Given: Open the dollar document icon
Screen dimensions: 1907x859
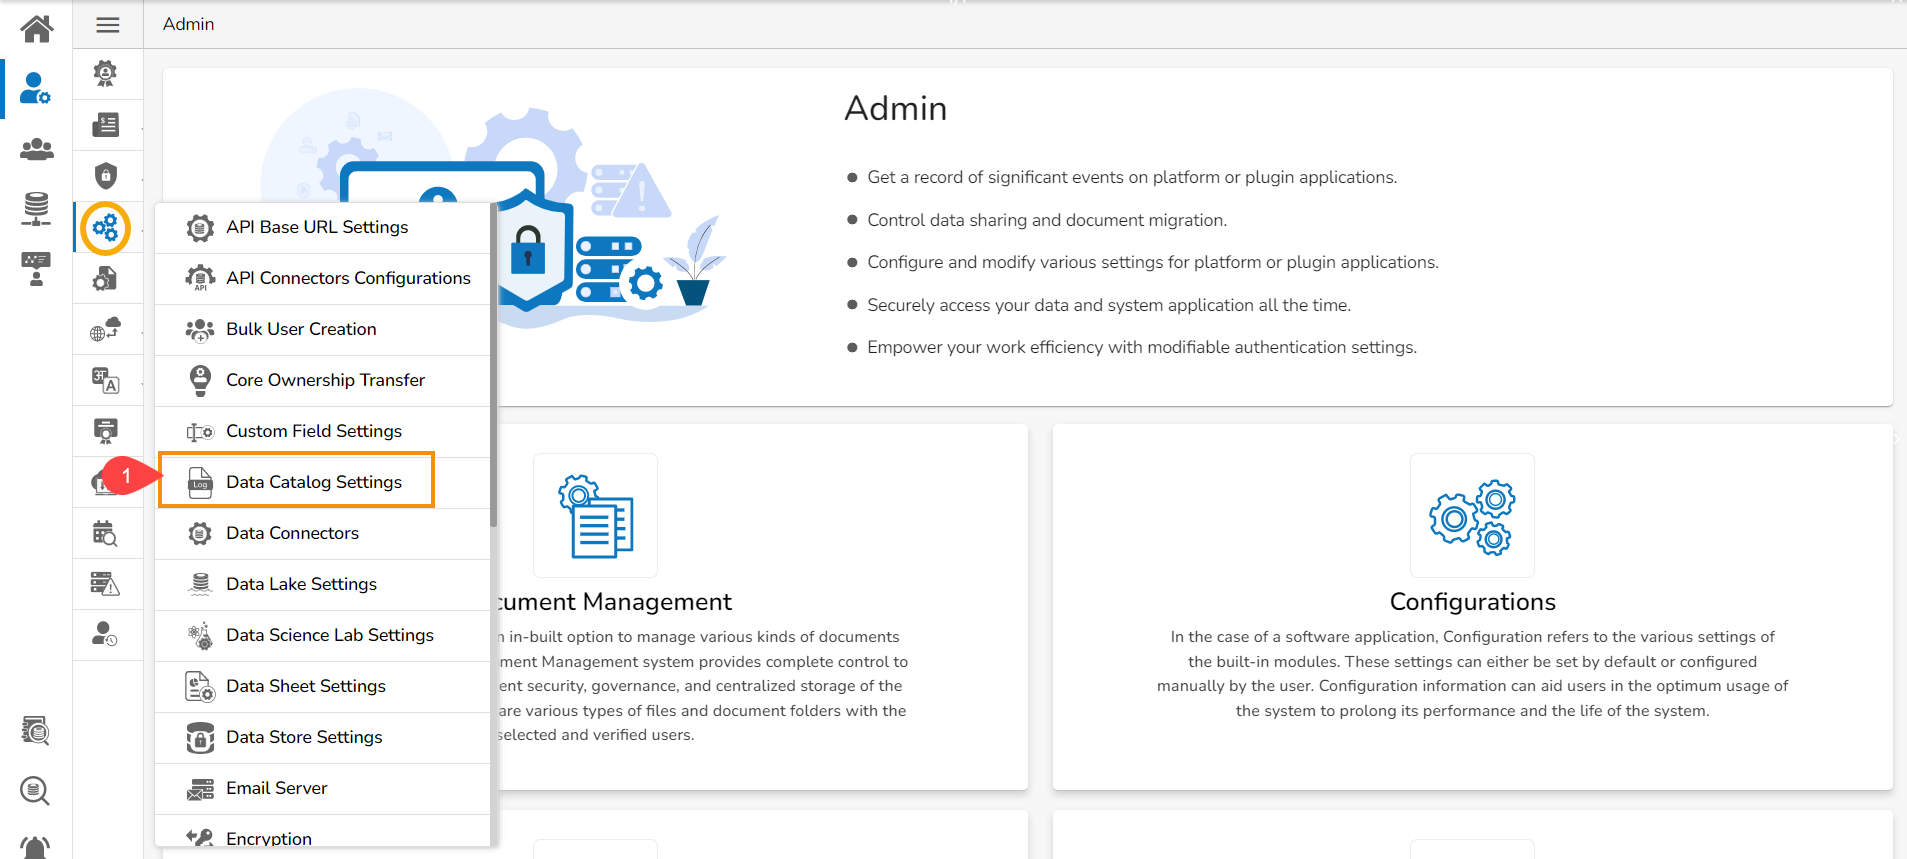Looking at the screenshot, I should (105, 125).
